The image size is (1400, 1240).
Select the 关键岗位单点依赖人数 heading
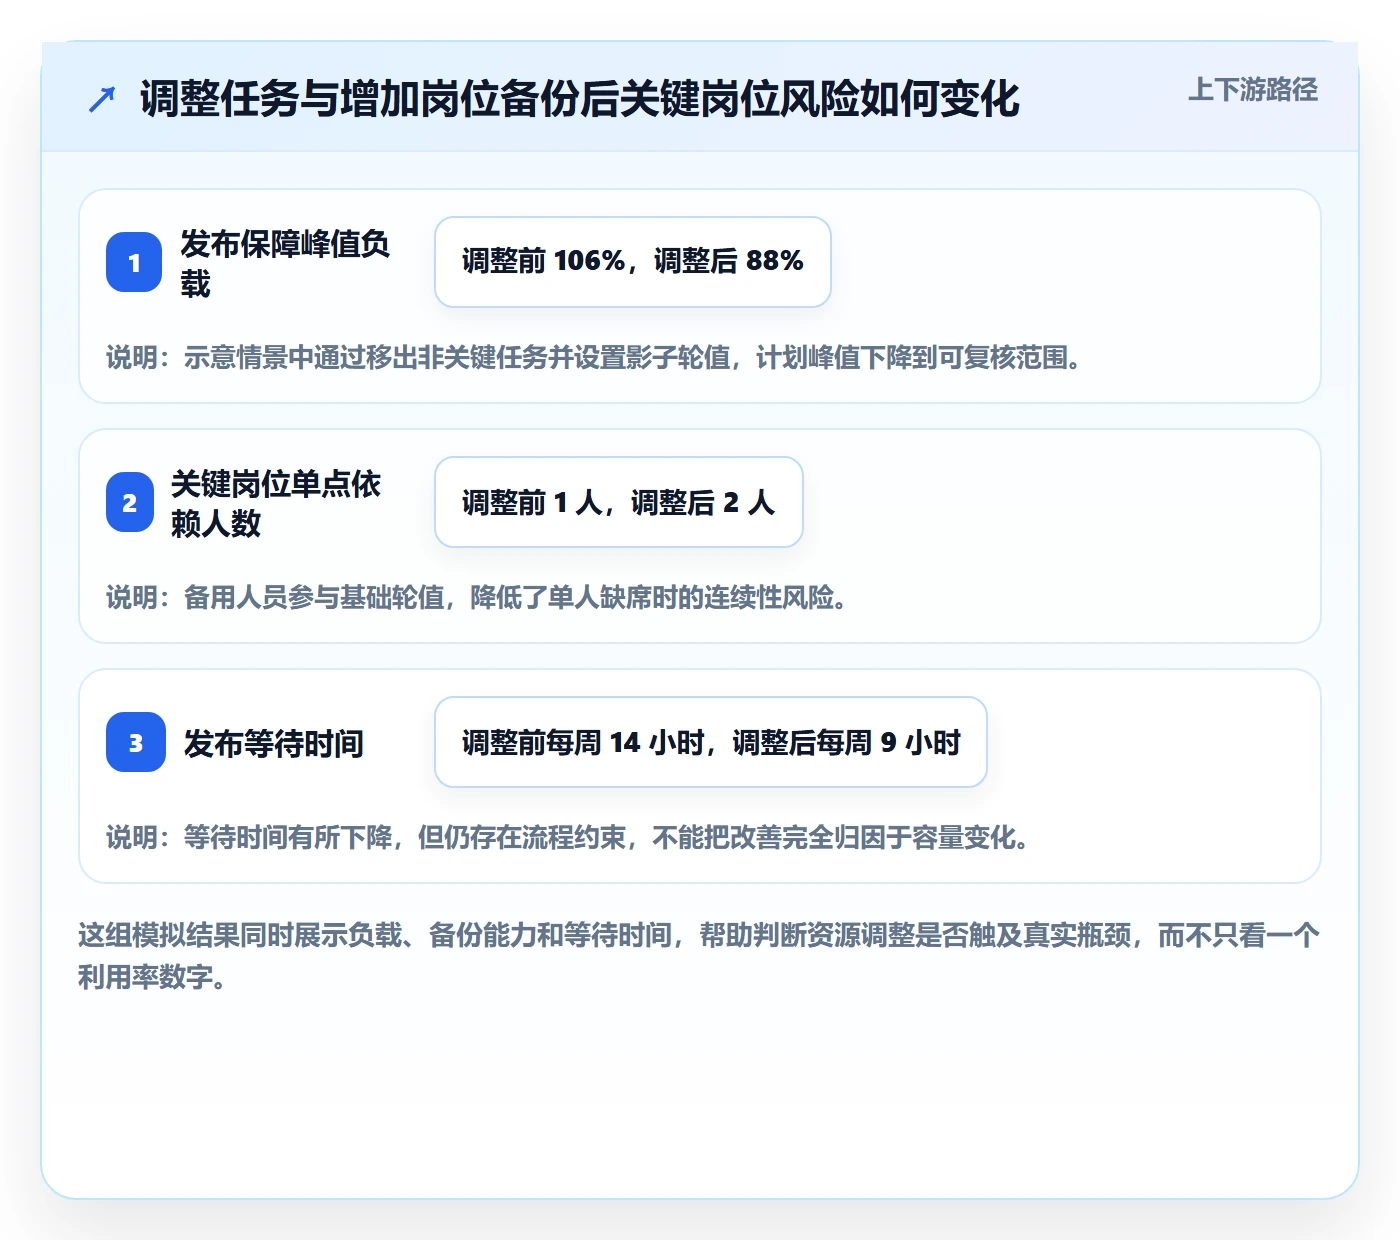[276, 503]
